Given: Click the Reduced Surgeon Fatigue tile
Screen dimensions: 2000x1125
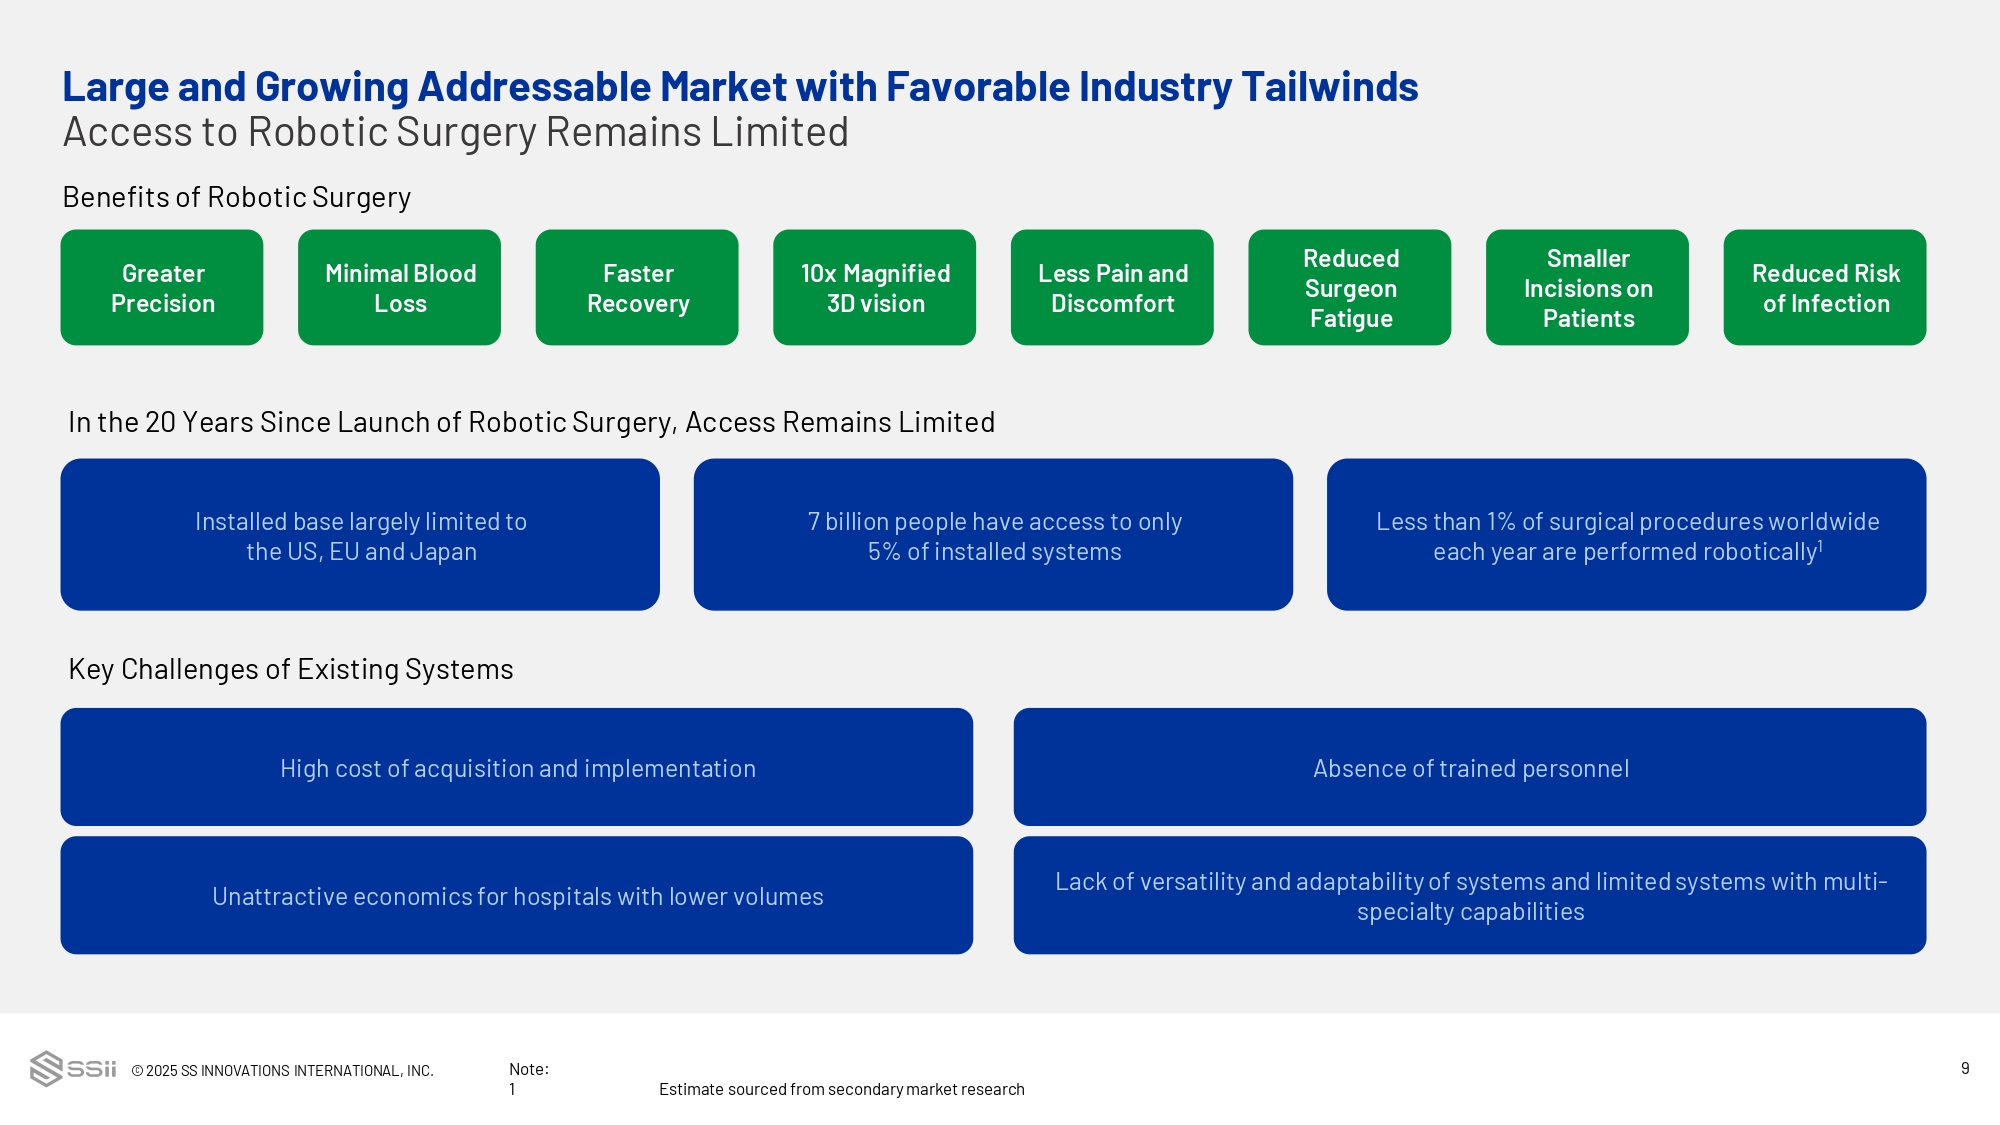Looking at the screenshot, I should (x=1349, y=288).
